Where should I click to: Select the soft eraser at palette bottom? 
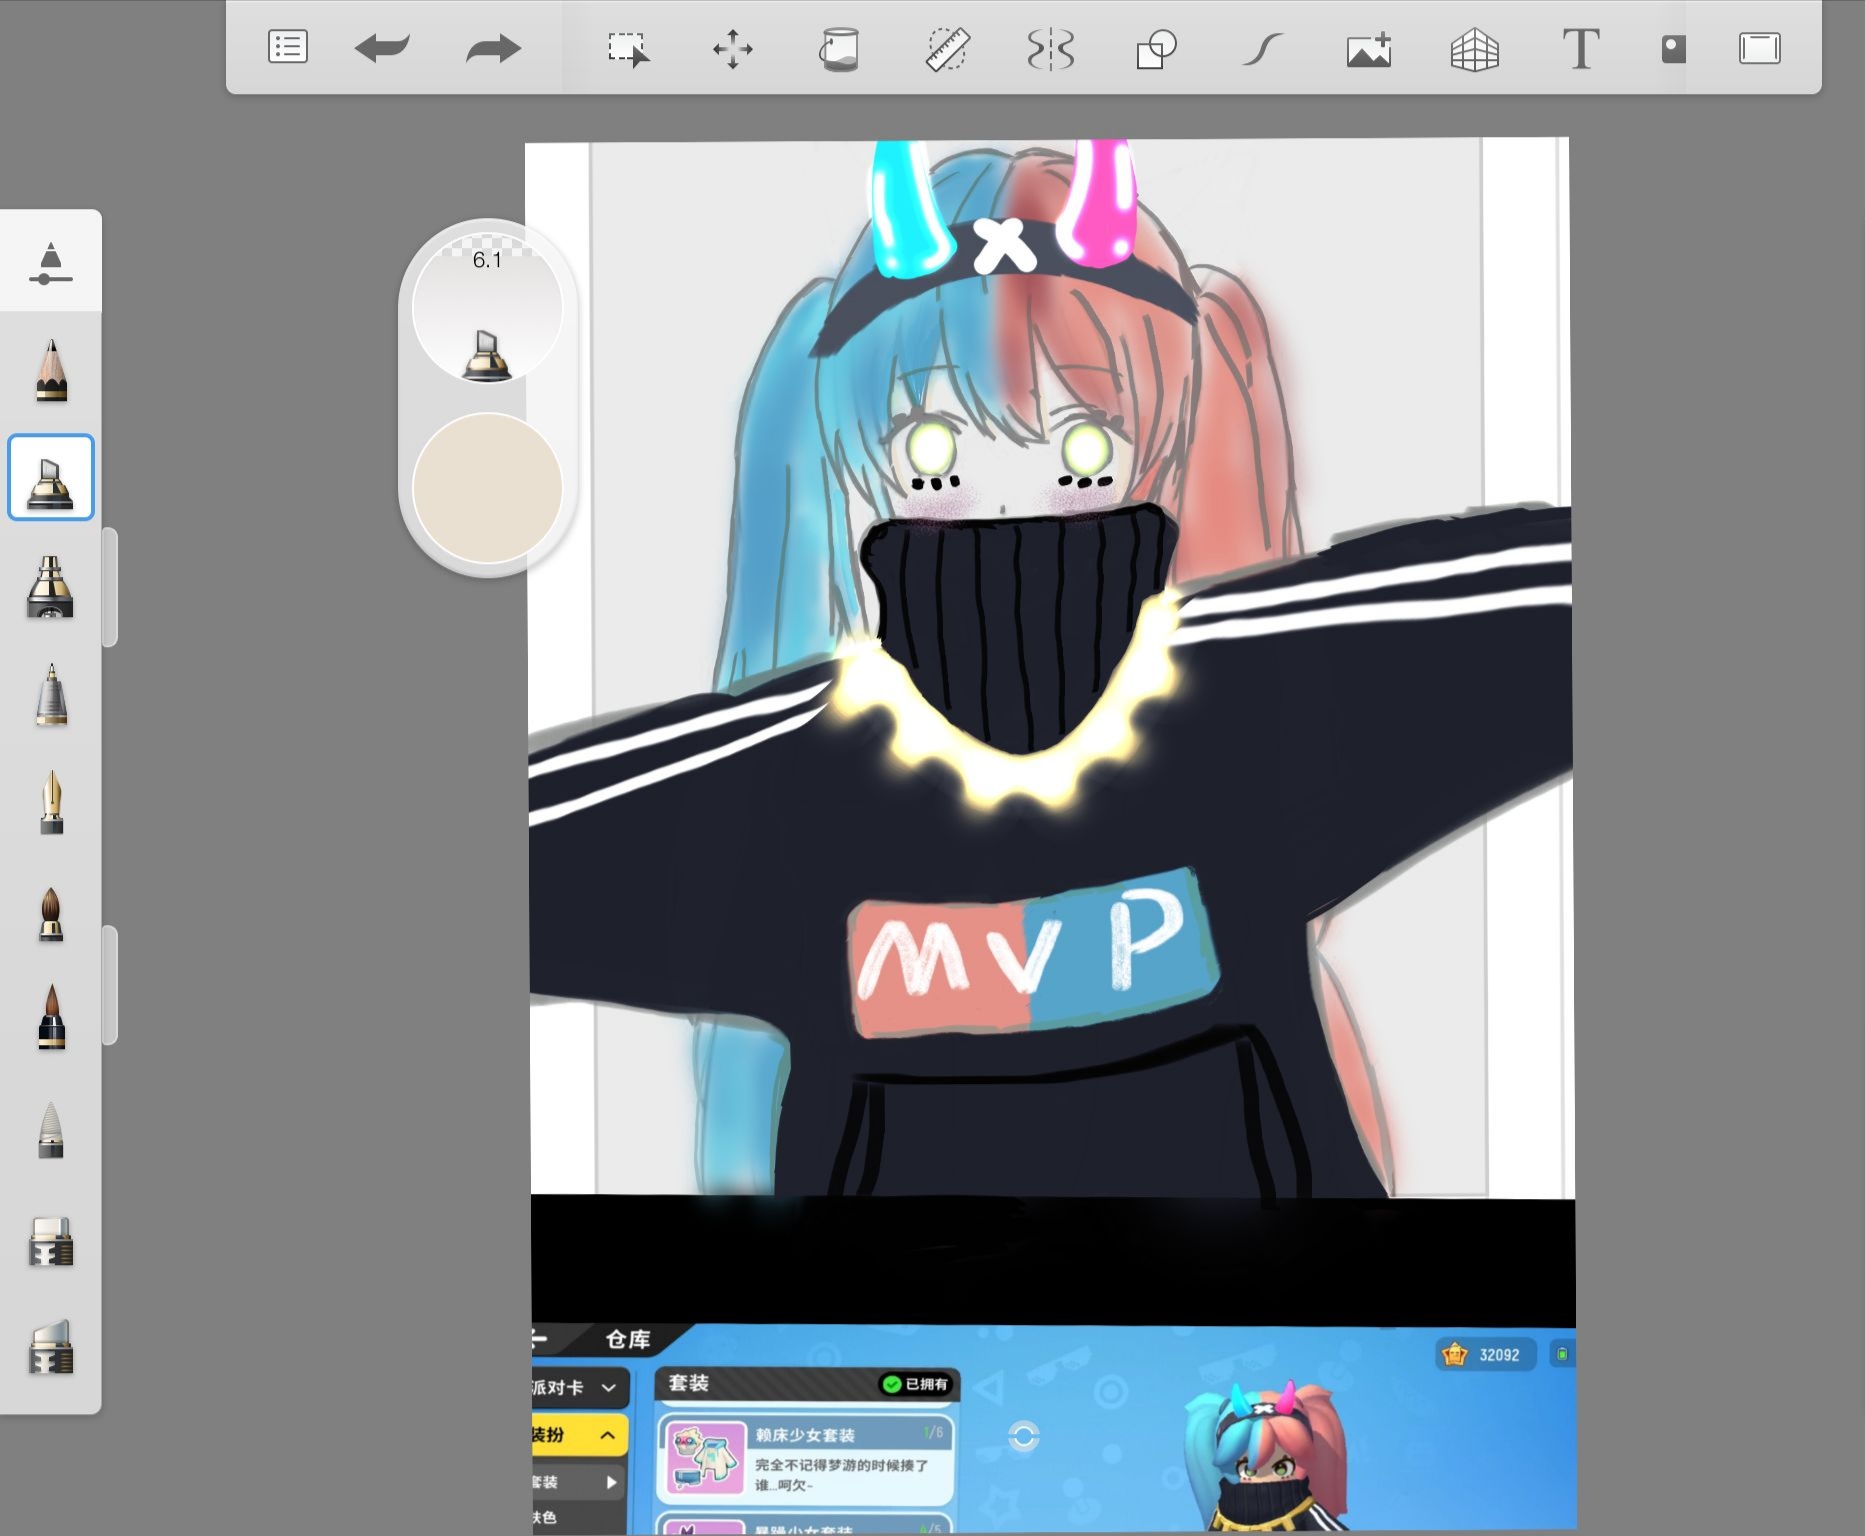[x=51, y=1347]
